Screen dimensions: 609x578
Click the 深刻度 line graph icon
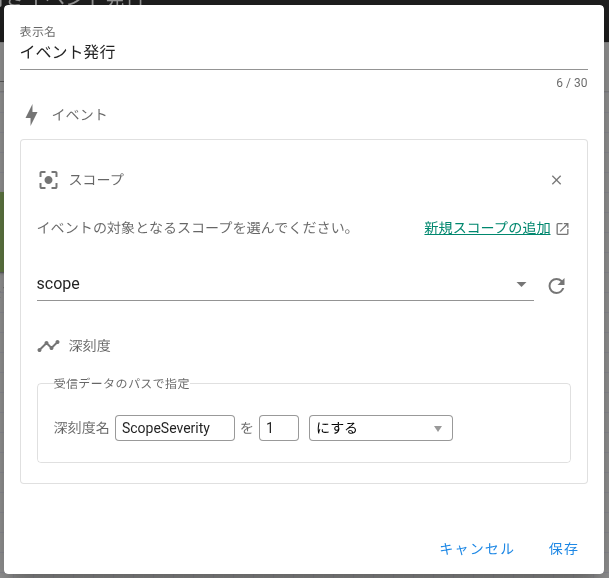[x=48, y=346]
